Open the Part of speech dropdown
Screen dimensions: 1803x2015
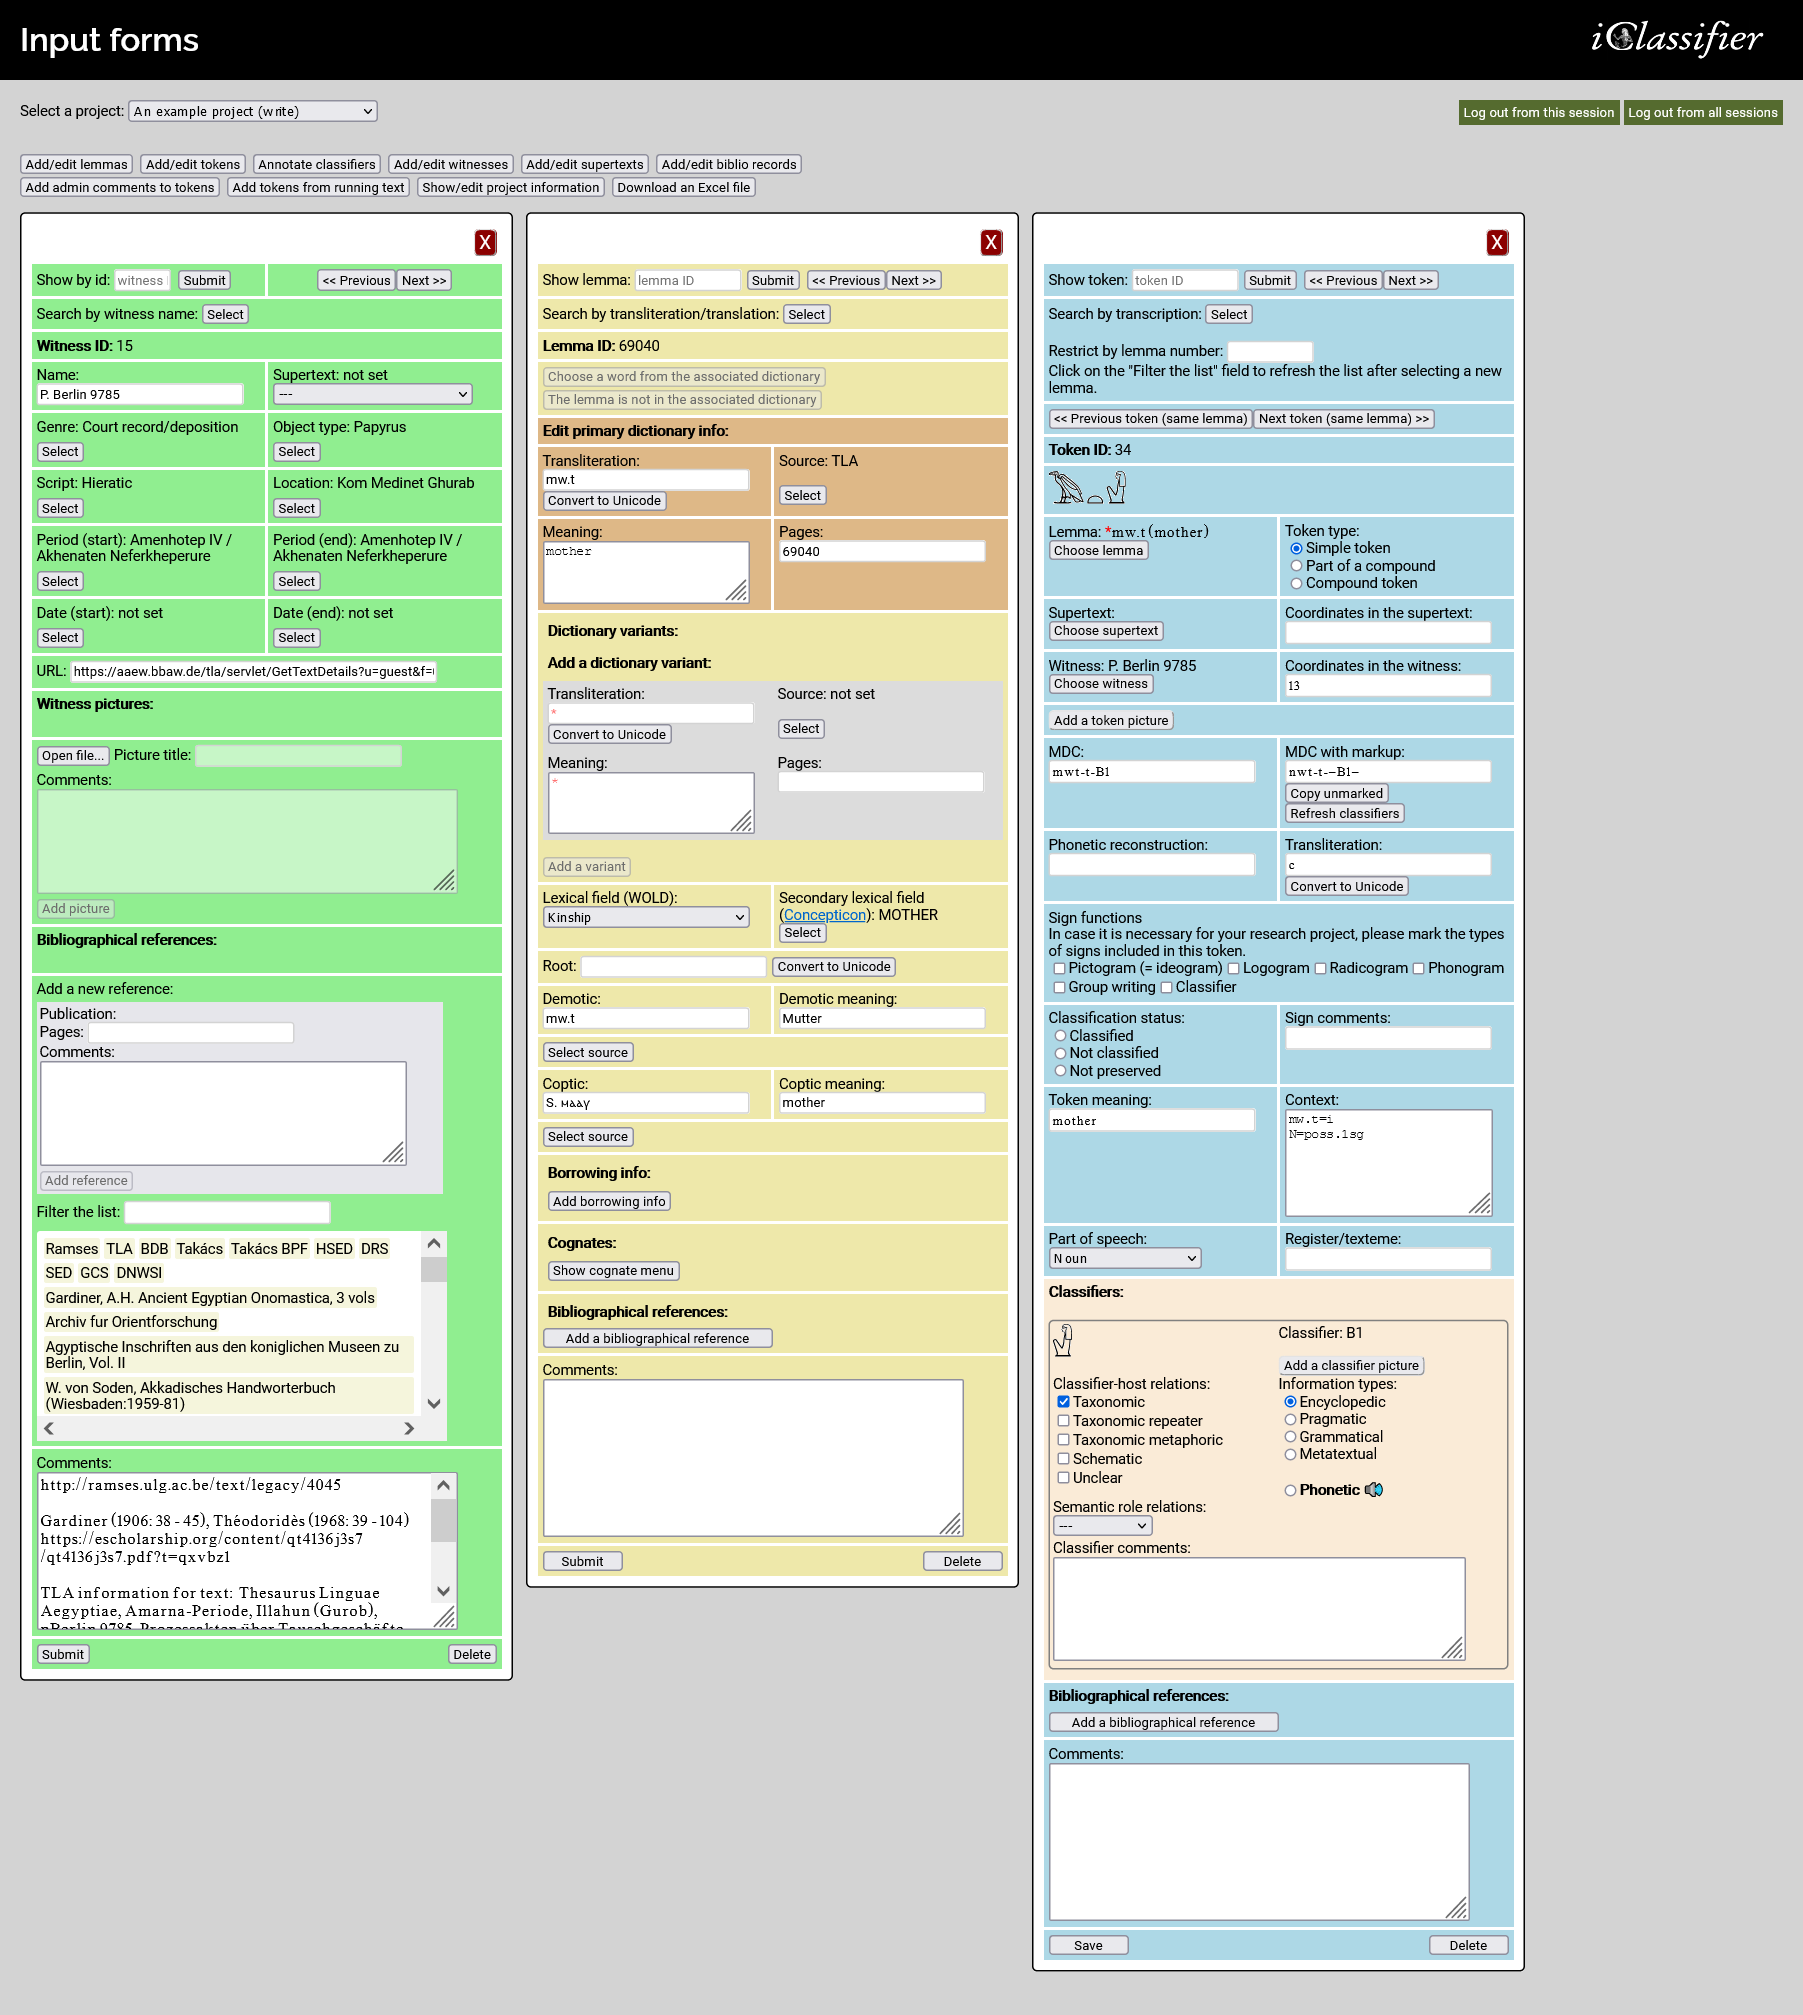(1124, 1259)
